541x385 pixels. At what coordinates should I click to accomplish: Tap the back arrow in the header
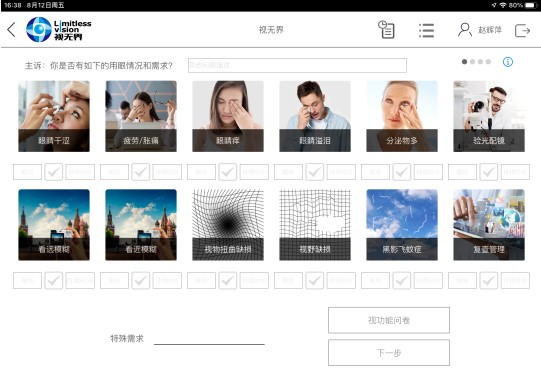click(11, 30)
